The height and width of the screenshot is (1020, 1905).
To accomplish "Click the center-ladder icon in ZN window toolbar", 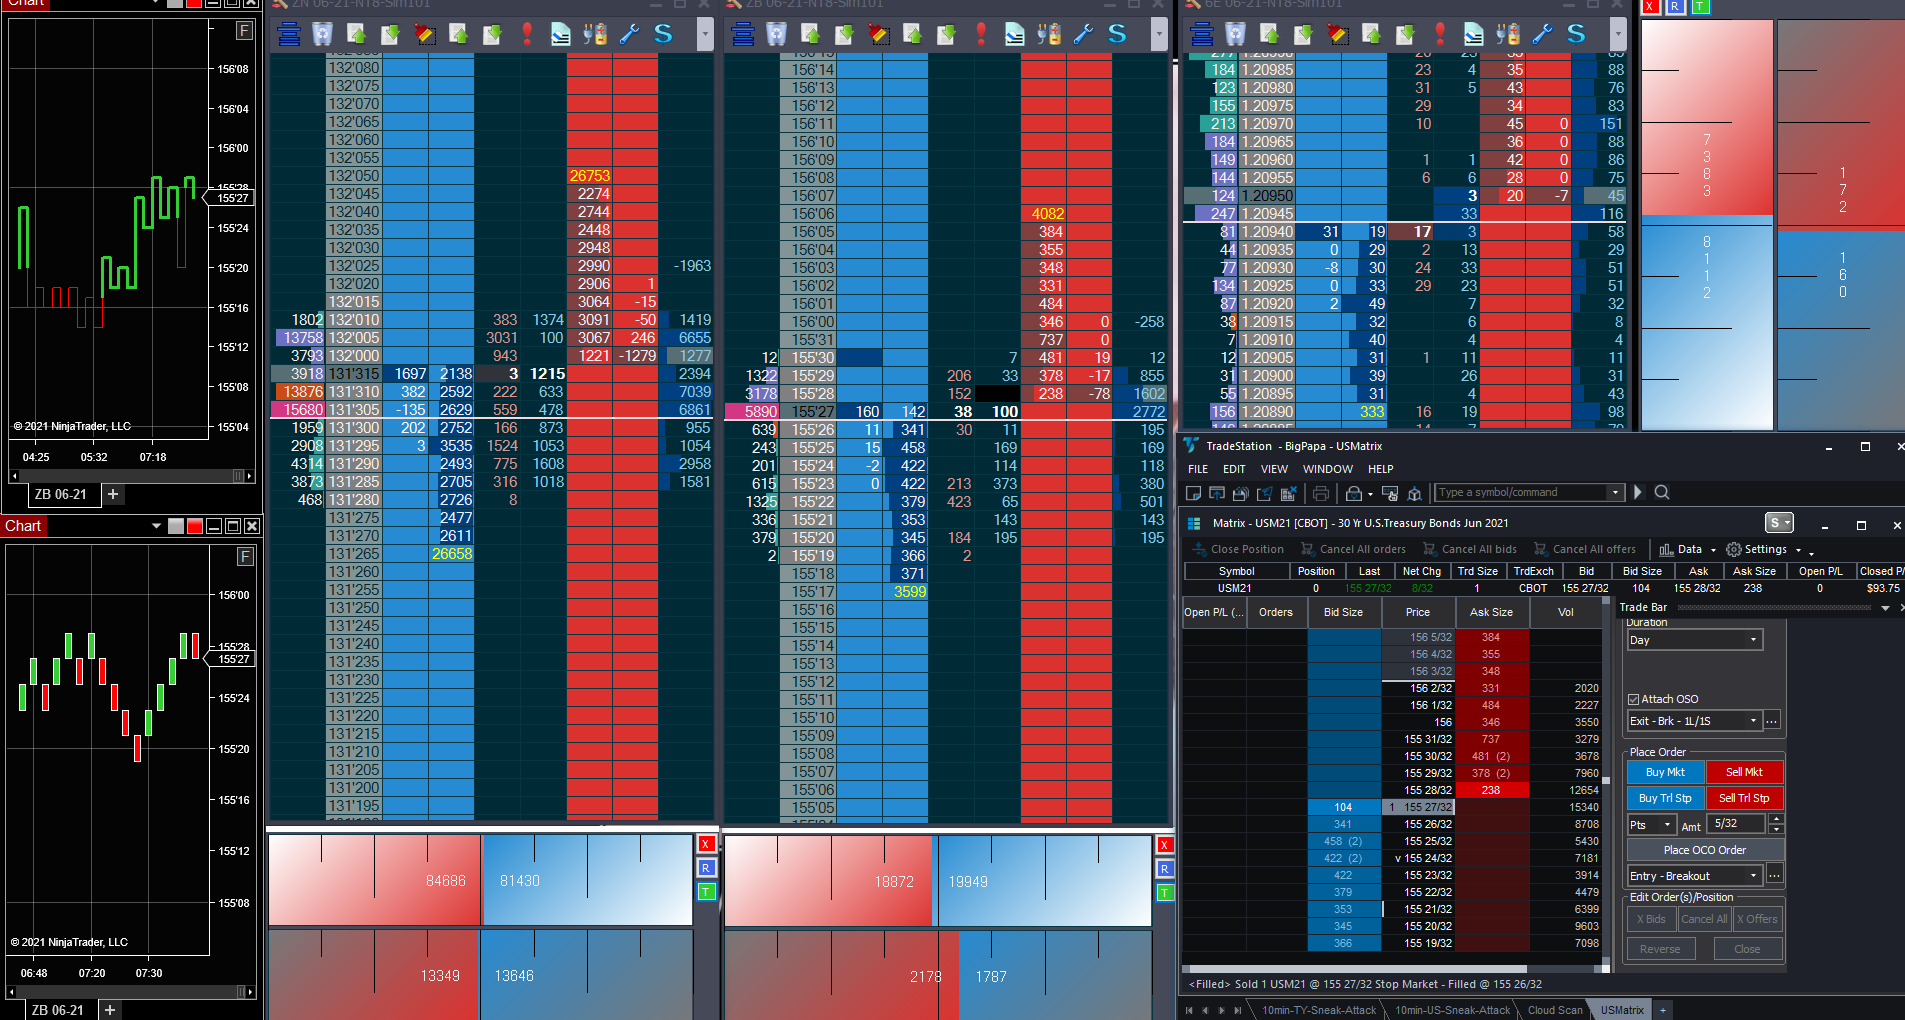I will (289, 35).
